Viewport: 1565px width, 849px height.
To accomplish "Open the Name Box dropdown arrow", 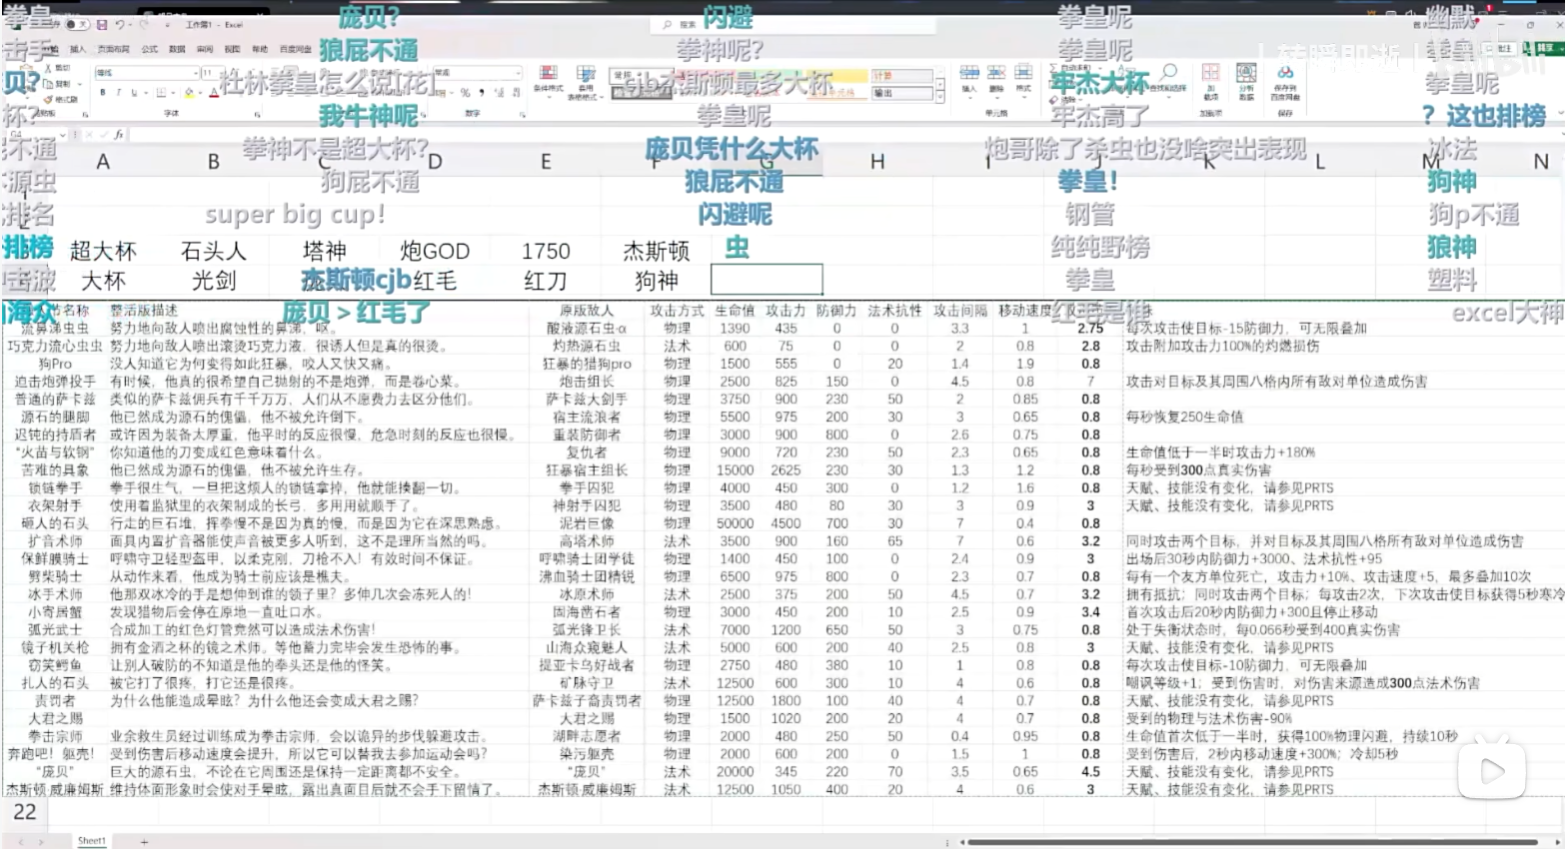I will pyautogui.click(x=62, y=134).
